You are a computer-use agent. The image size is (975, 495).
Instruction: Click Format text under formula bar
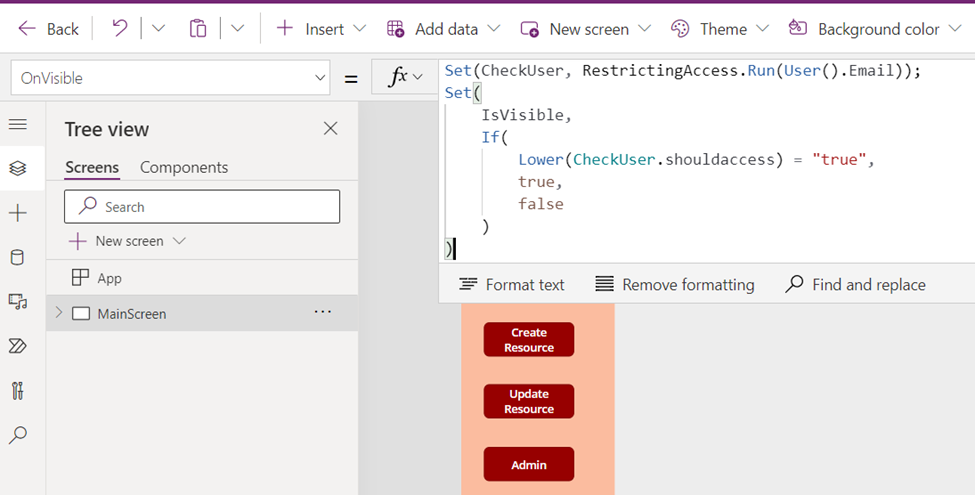511,285
